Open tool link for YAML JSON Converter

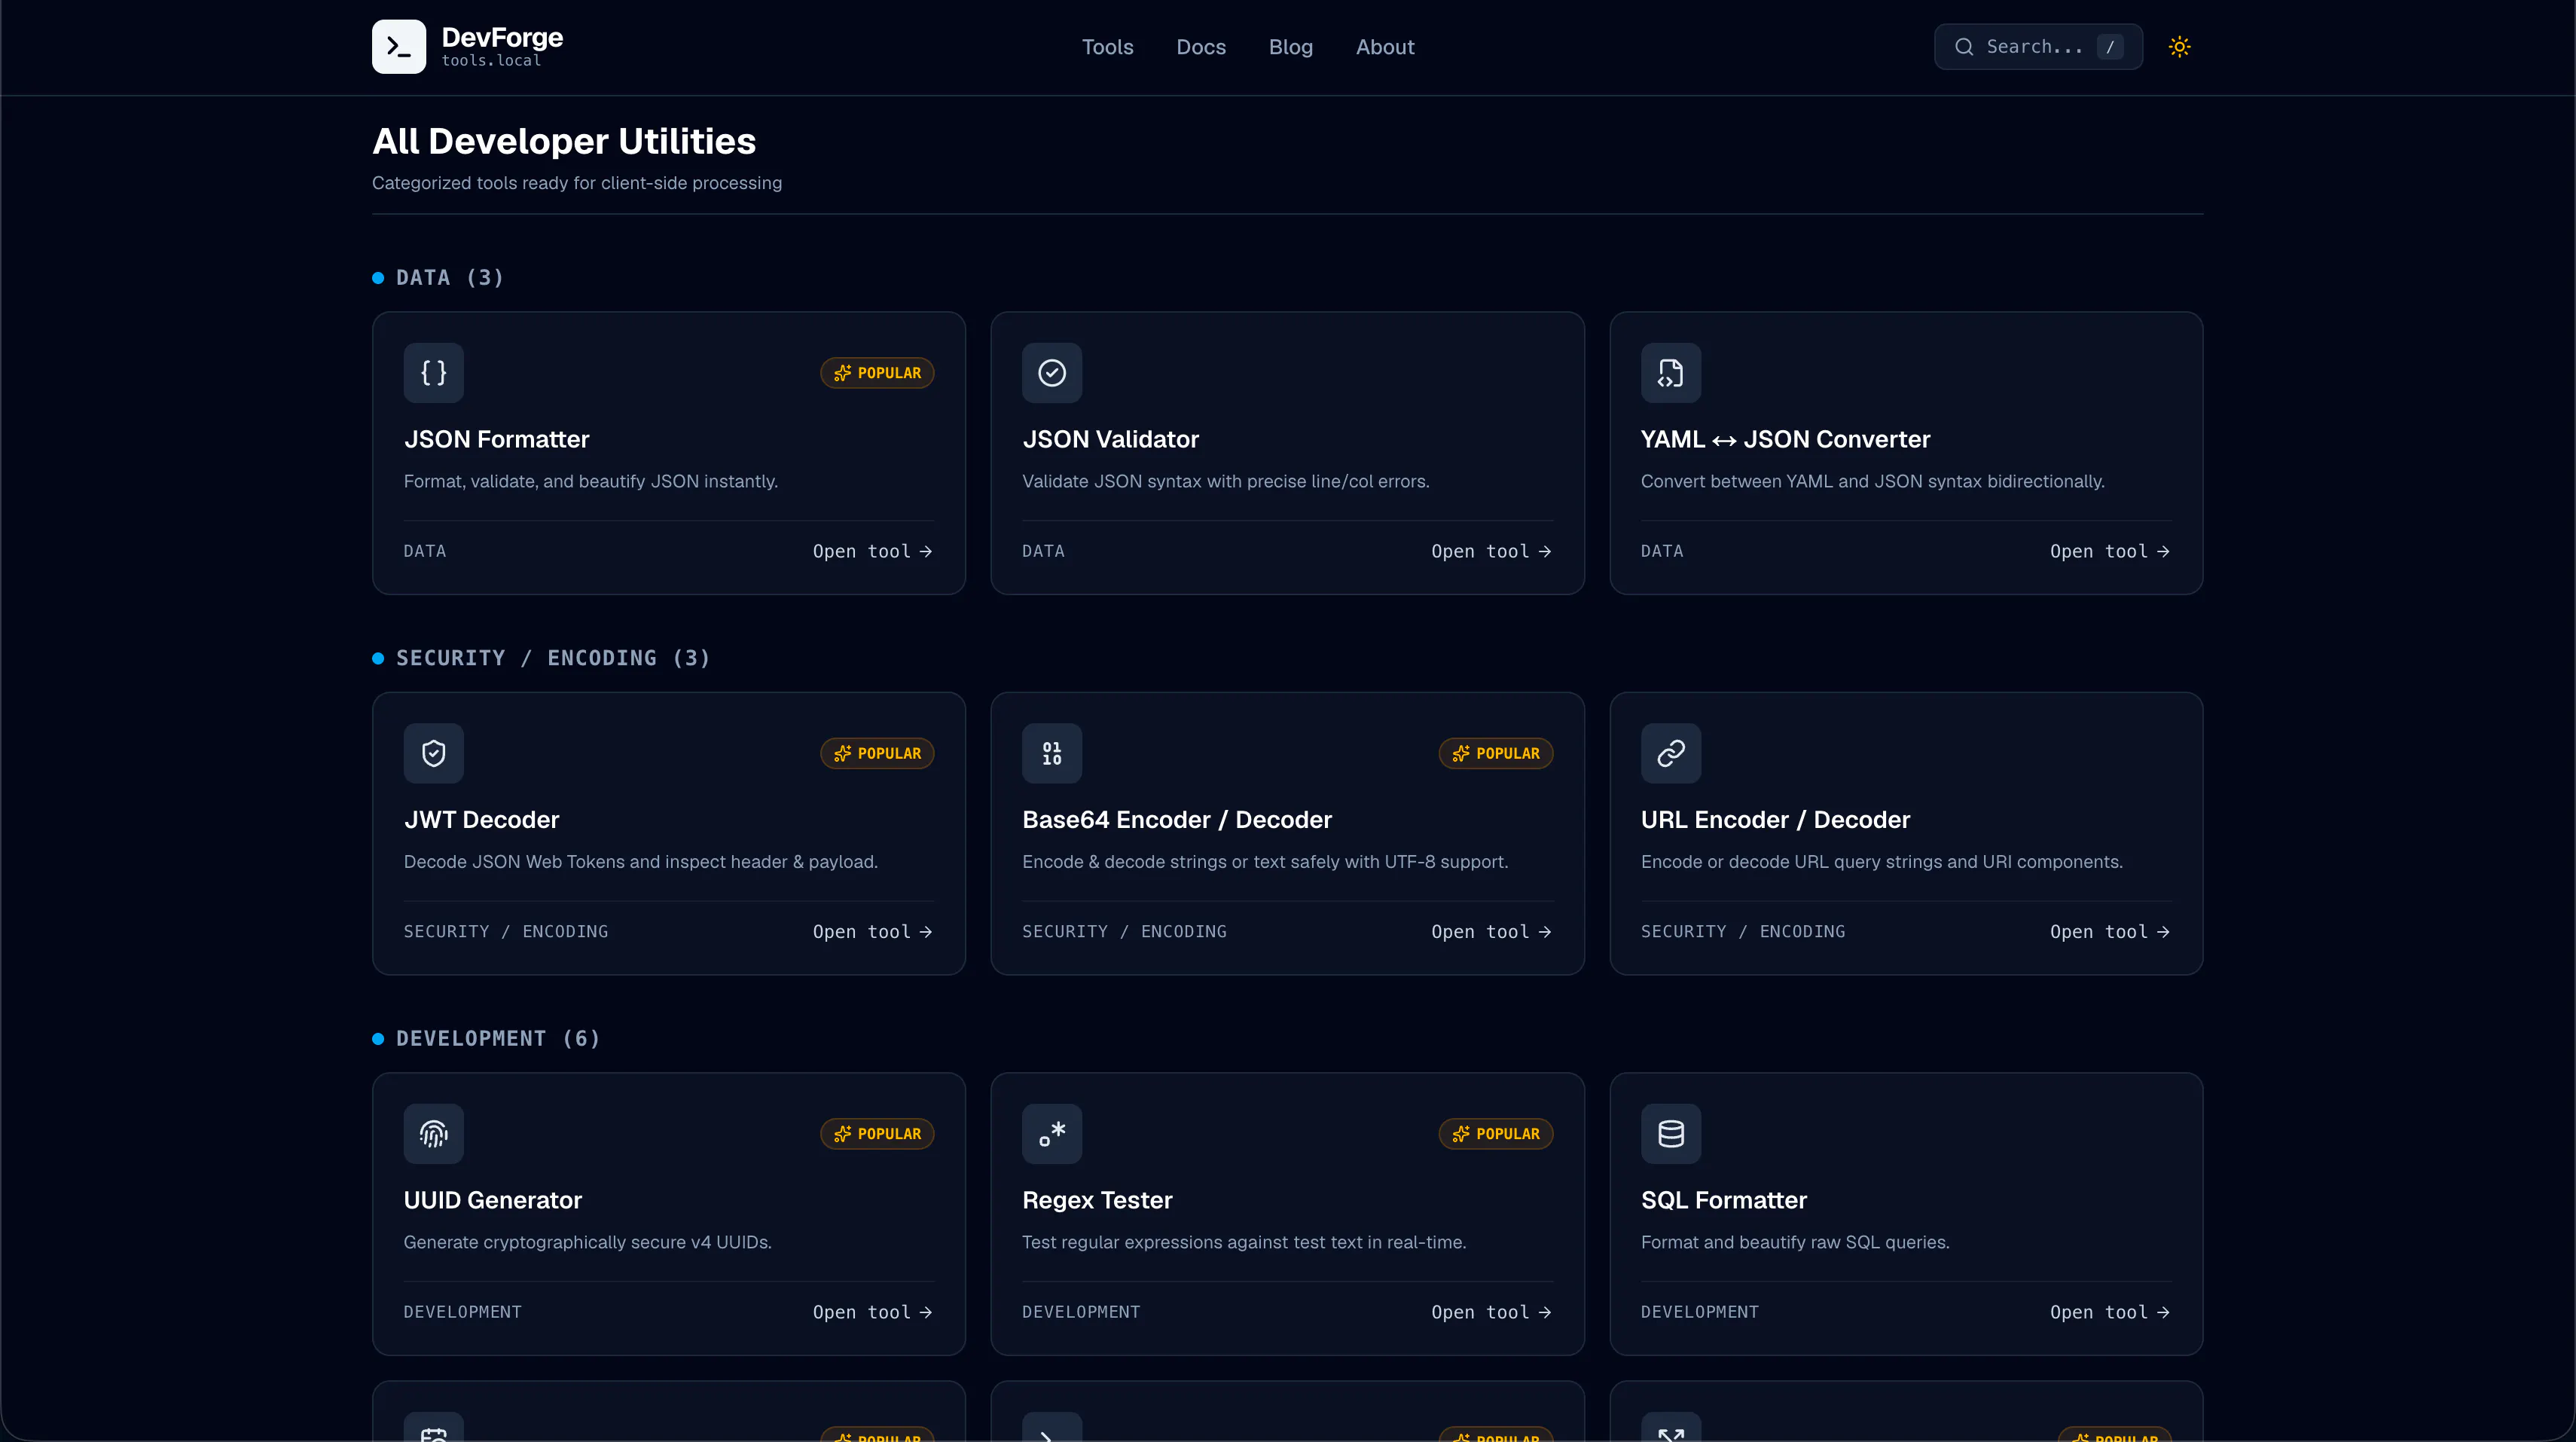click(2110, 551)
